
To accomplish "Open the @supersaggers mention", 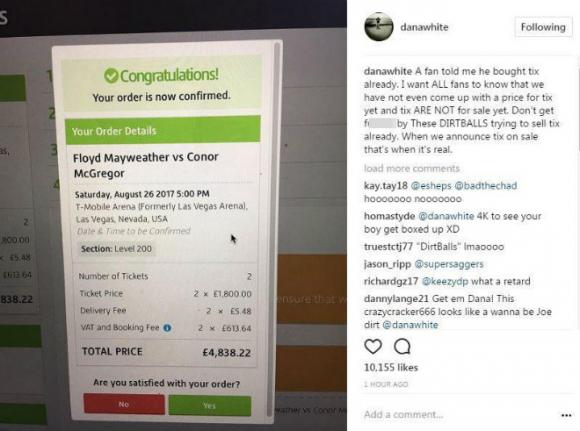I will tap(449, 264).
